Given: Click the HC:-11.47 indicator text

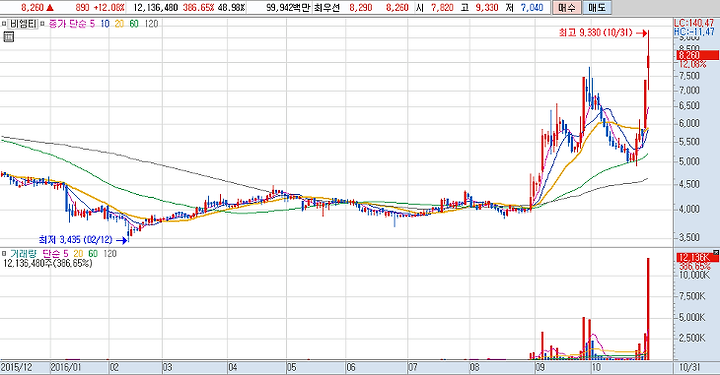Looking at the screenshot, I should point(694,32).
